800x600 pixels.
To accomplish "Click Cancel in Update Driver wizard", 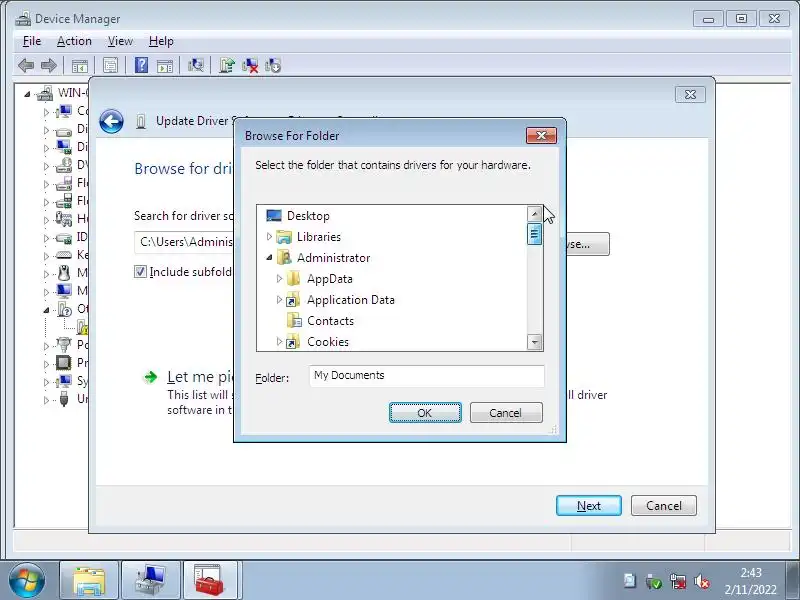I will pos(664,506).
